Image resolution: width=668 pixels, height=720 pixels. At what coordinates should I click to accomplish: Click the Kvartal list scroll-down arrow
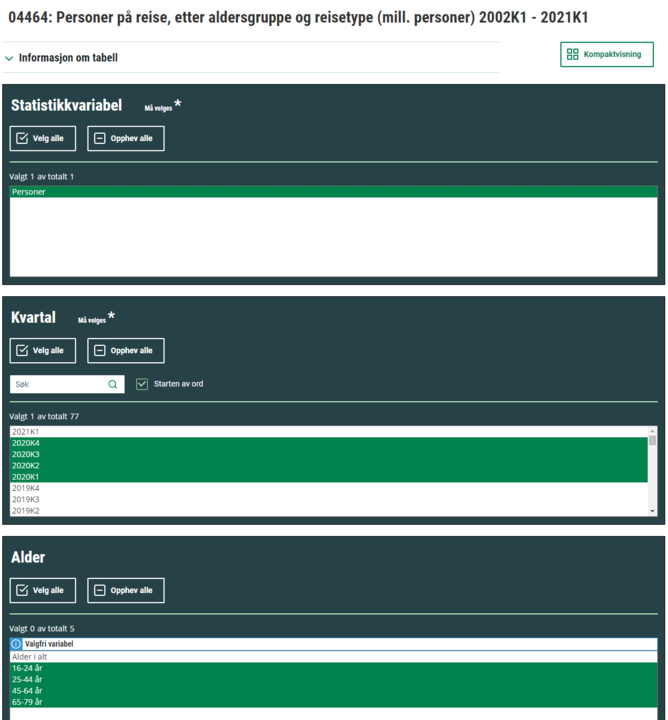click(x=652, y=511)
